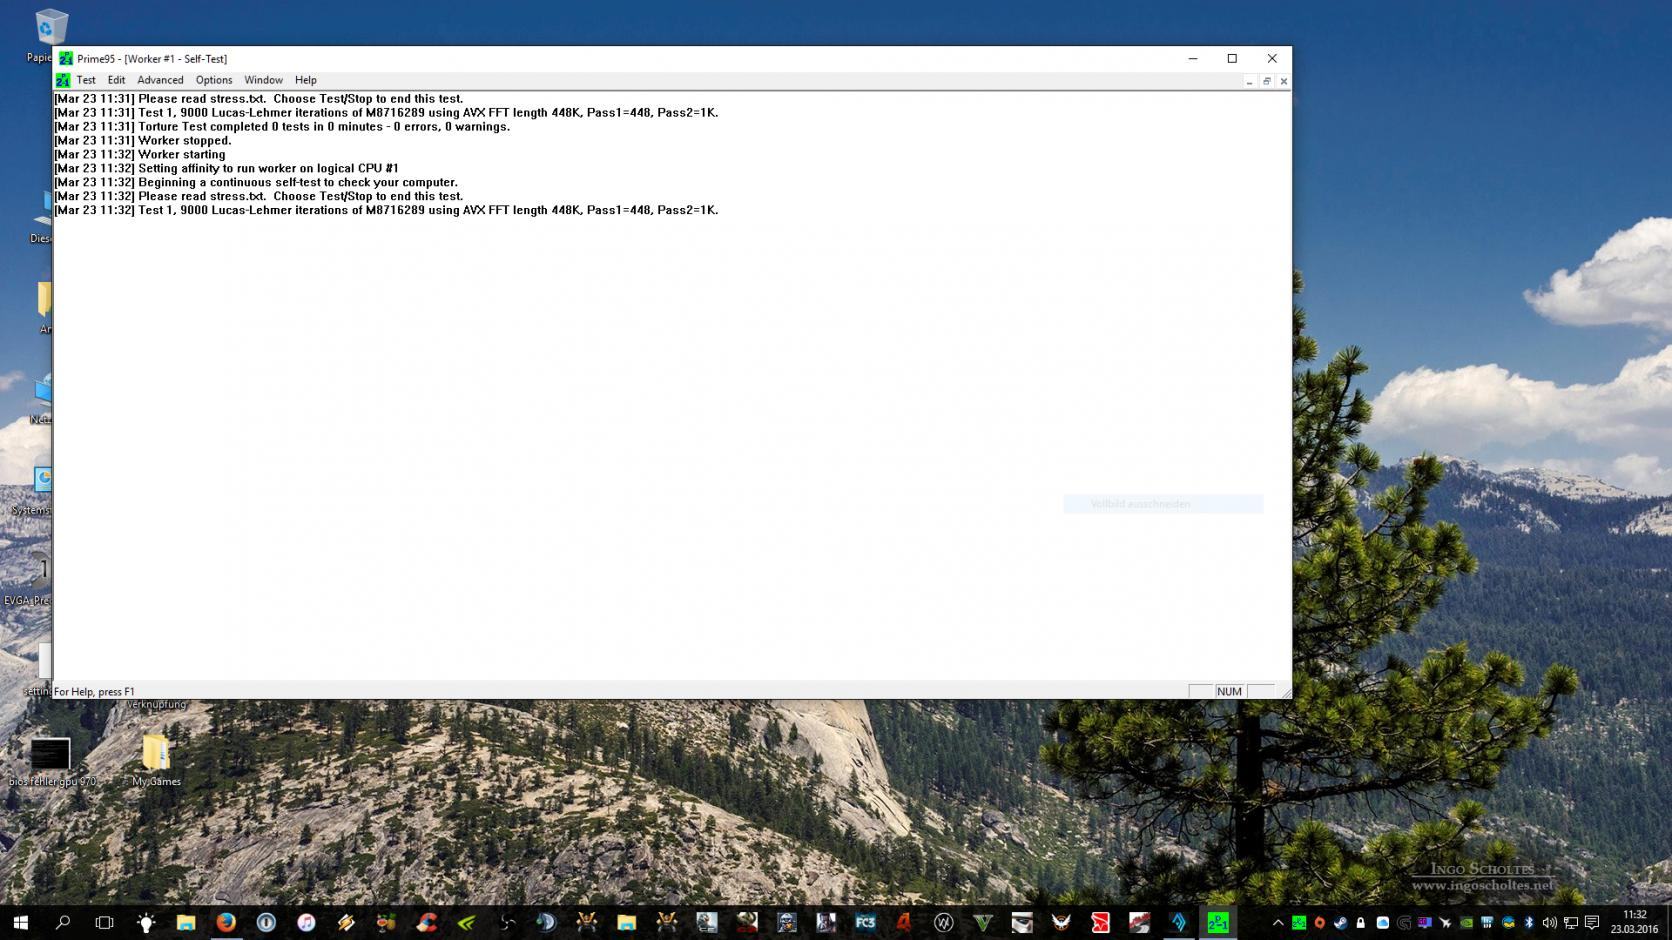This screenshot has width=1672, height=940.
Task: Click Prime95 green tray icon
Action: coord(1299,922)
